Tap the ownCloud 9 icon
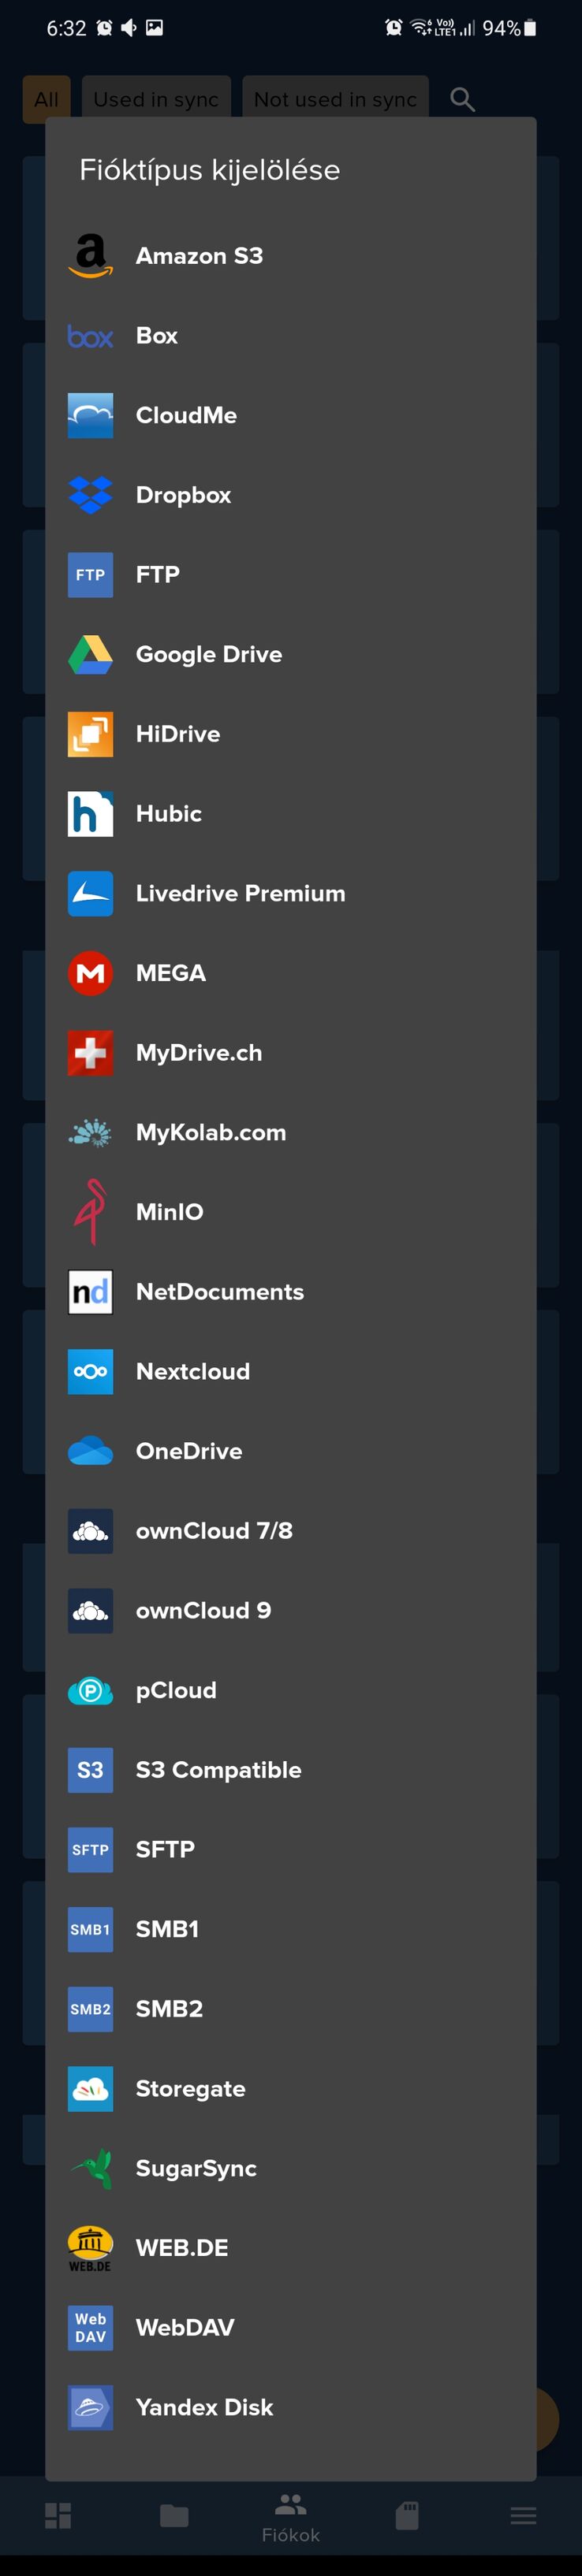The image size is (582, 2576). [x=90, y=1610]
